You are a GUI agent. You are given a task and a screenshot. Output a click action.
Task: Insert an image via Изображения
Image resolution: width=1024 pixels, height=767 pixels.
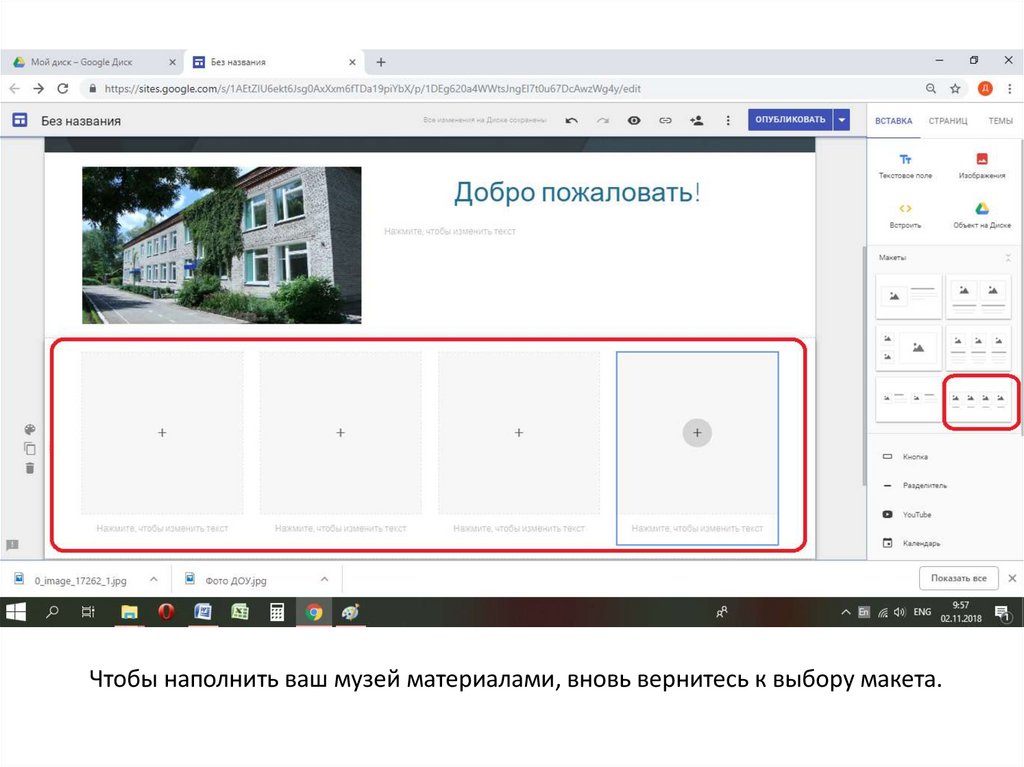coord(982,165)
